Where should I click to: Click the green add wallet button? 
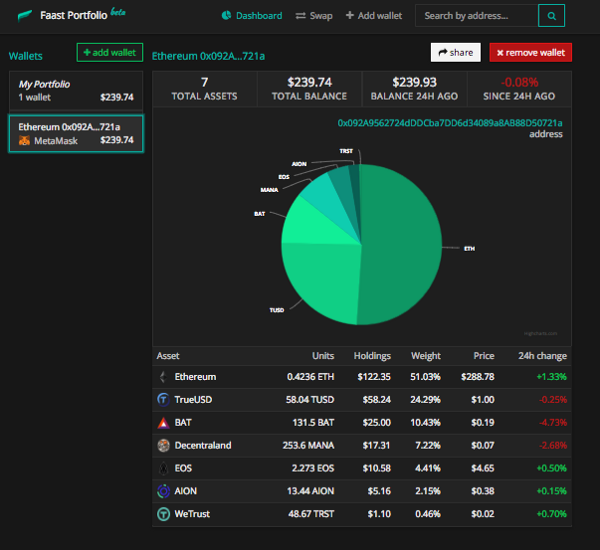pos(110,52)
